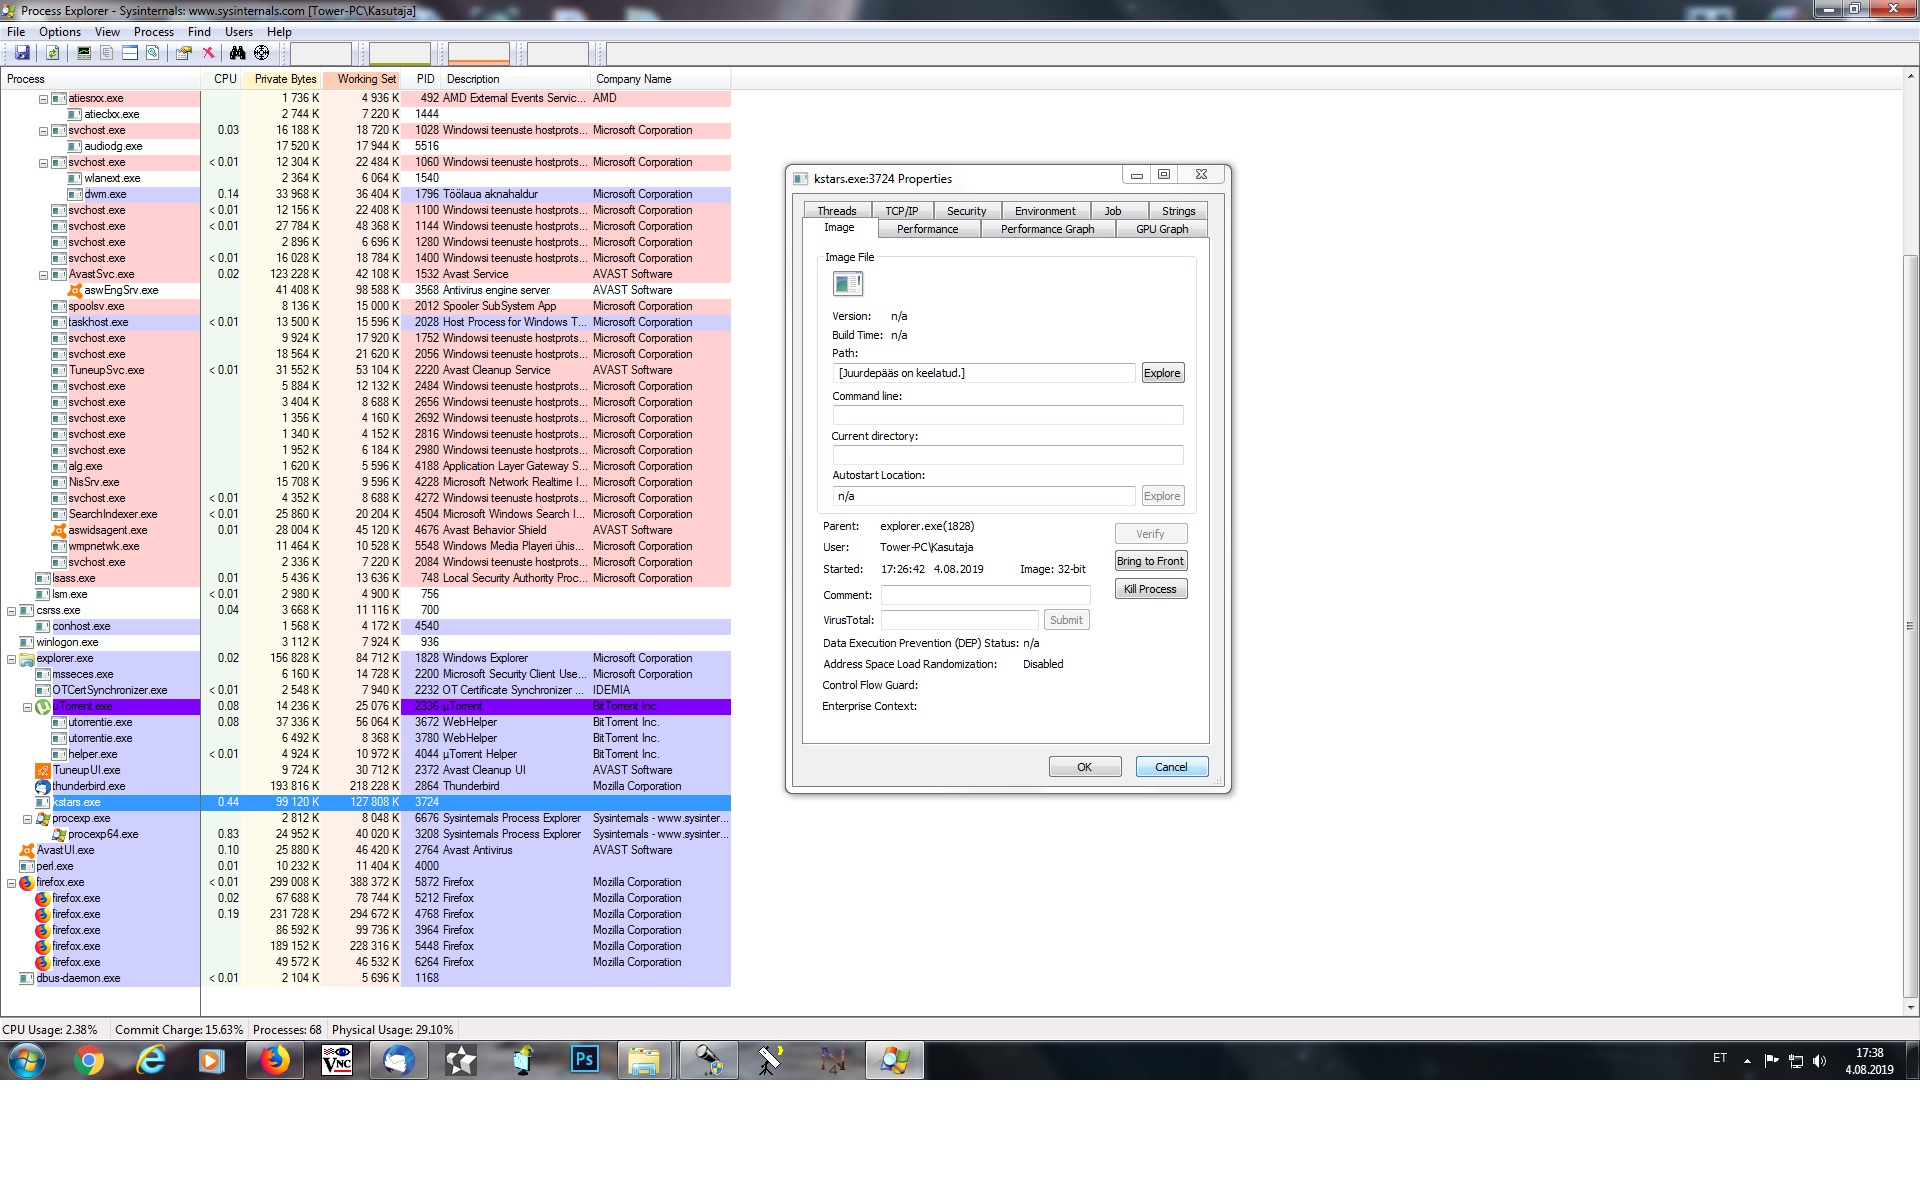Viewport: 1920px width, 1196px height.
Task: Click the binoculars Find Handle icon
Action: pos(238,53)
